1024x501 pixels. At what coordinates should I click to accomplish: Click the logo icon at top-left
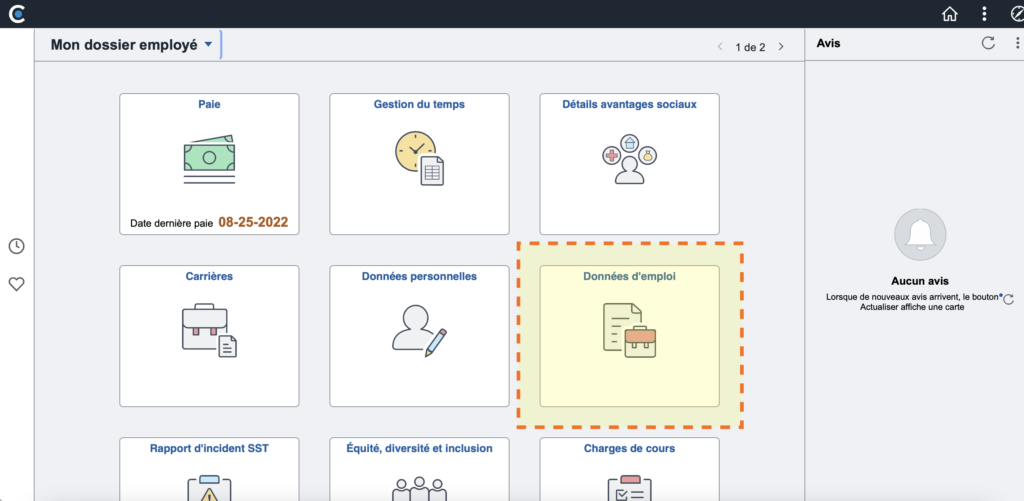[16, 14]
